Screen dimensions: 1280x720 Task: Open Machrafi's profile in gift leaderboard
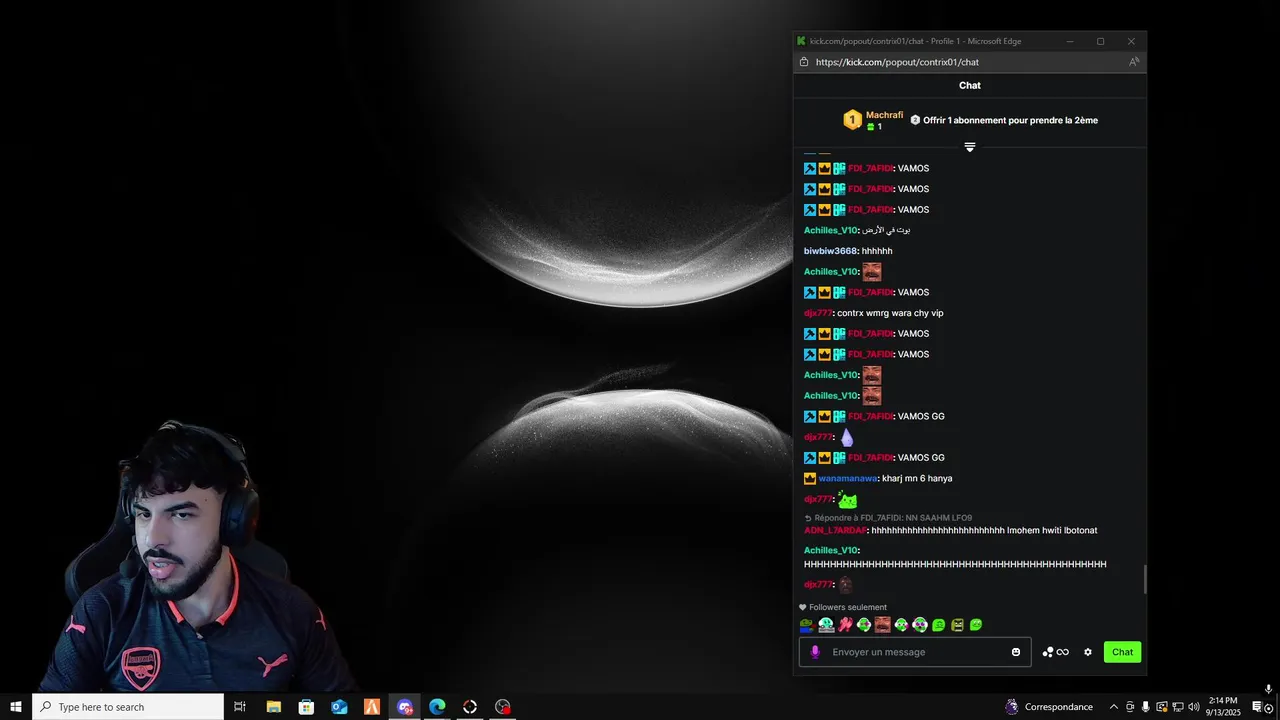pyautogui.click(x=884, y=115)
